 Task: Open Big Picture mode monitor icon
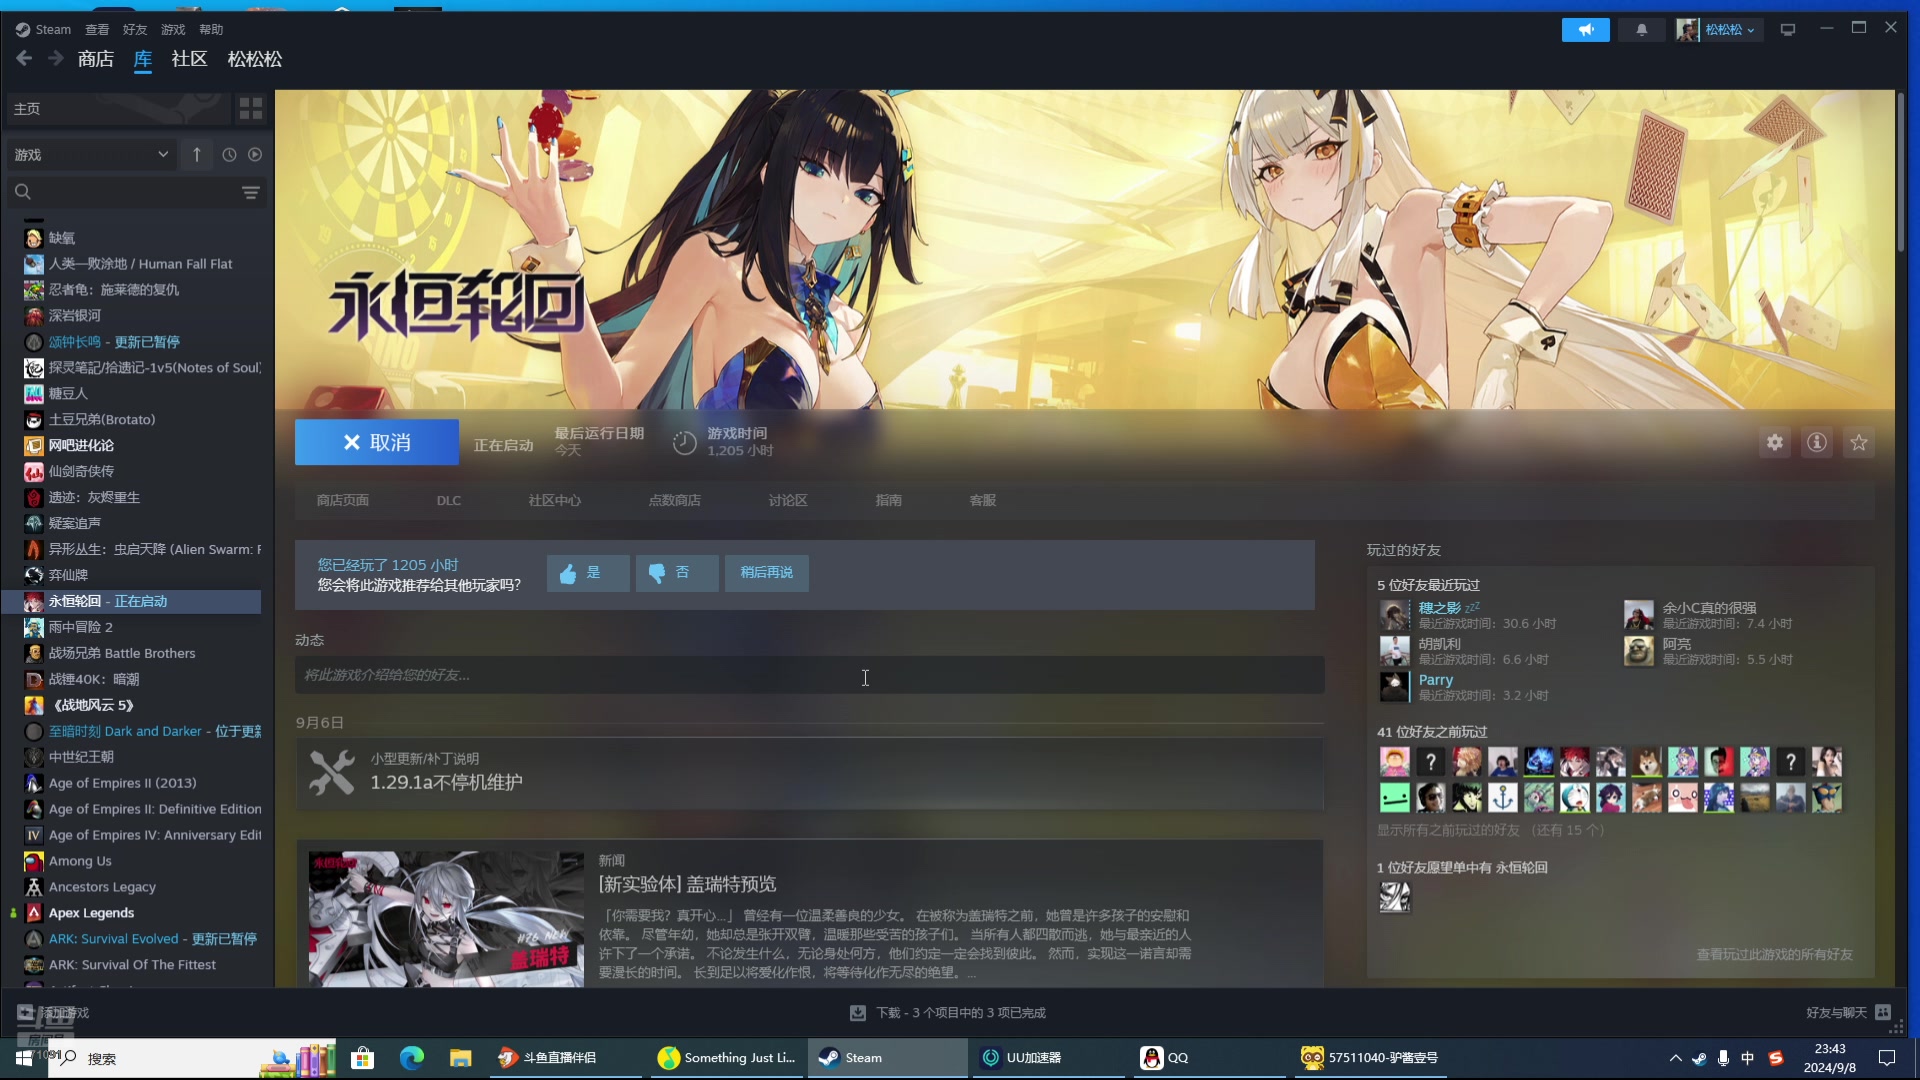click(x=1787, y=30)
